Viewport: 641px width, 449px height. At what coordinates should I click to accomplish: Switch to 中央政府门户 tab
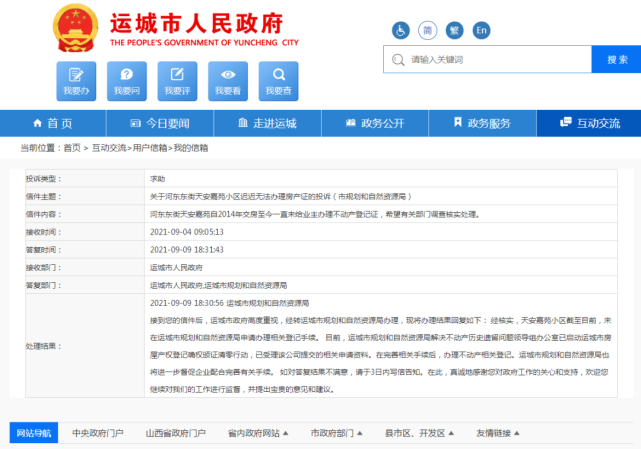click(x=98, y=433)
